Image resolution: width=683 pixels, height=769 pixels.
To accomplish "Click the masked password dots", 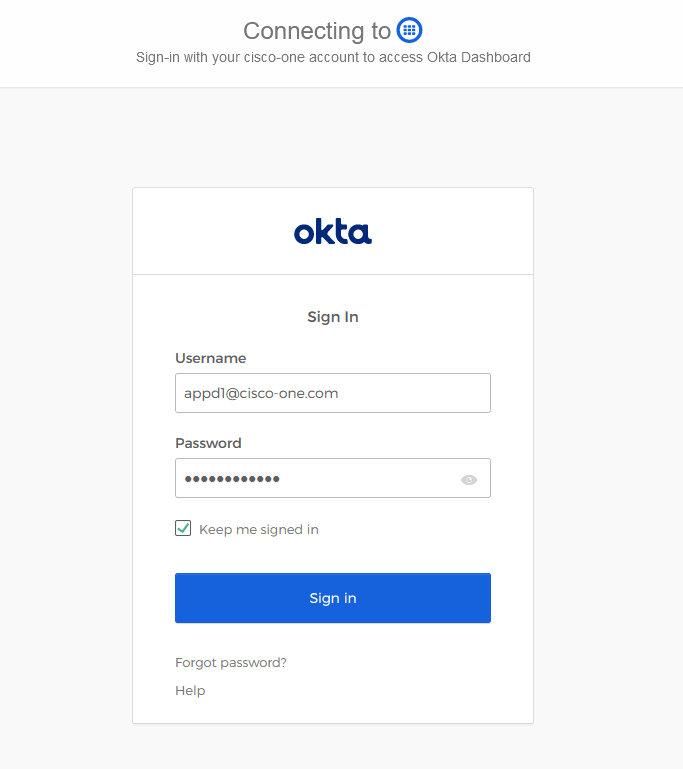I will click(232, 479).
